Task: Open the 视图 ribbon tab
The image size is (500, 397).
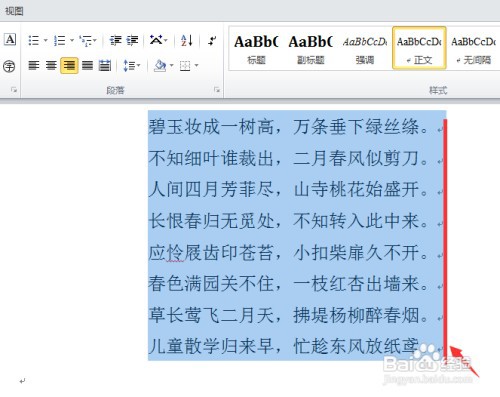Action: 14,11
